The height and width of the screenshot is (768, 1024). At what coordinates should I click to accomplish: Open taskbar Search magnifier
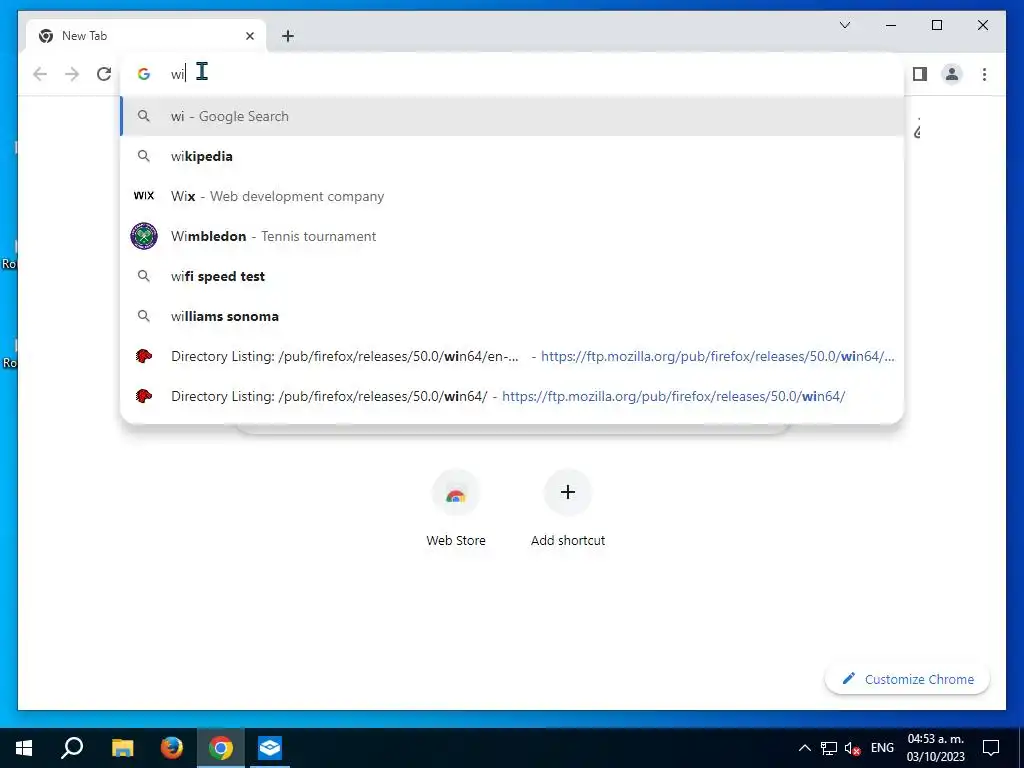[x=72, y=748]
